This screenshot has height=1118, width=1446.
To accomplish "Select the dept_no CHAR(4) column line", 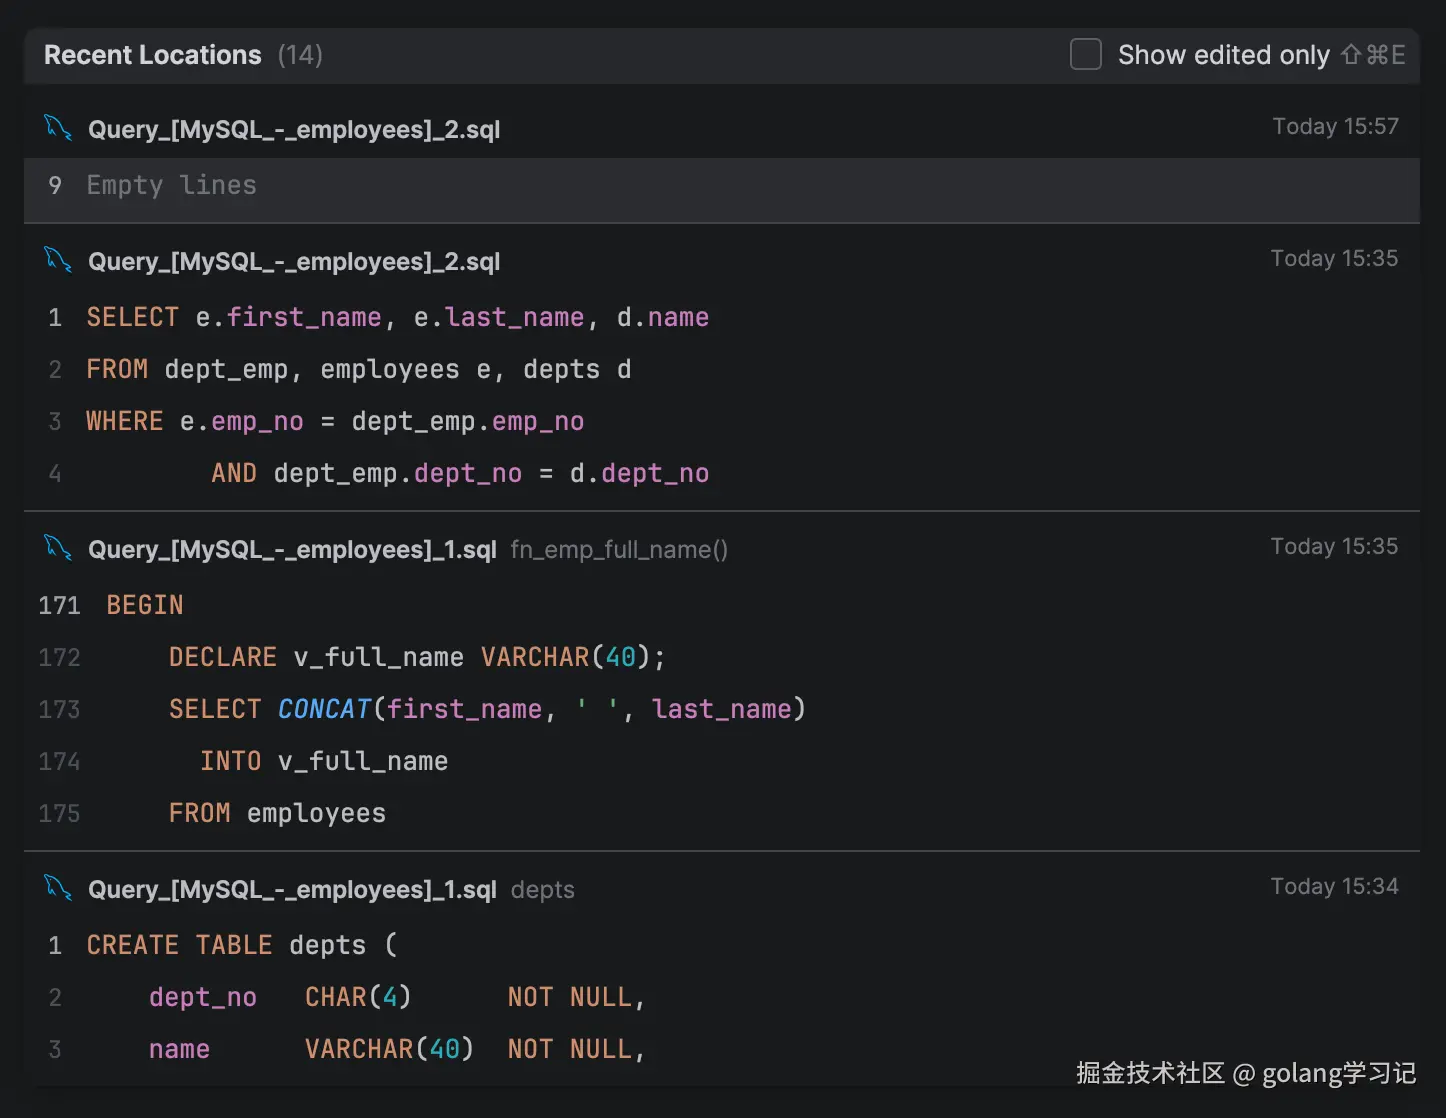I will [x=396, y=998].
